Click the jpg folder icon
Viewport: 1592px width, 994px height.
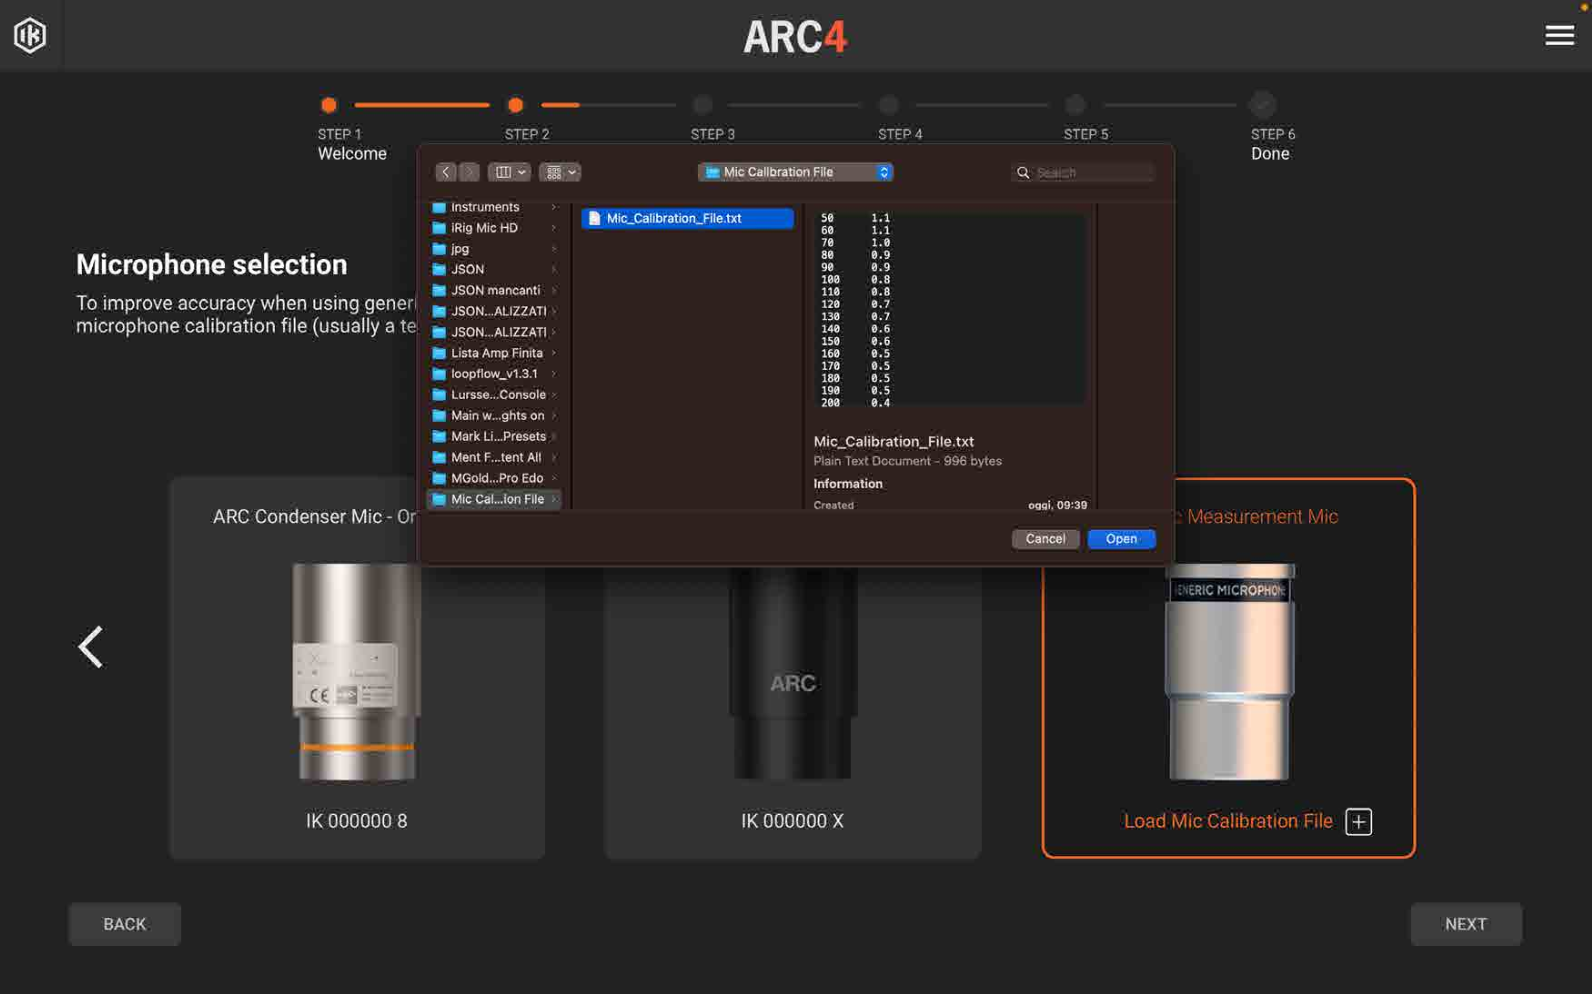click(x=438, y=249)
